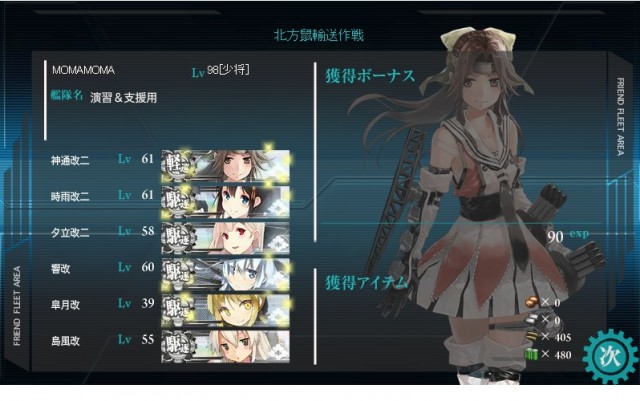Select 時雨改二 ship banner thumbnail
This screenshot has height=401, width=640.
coord(226,202)
